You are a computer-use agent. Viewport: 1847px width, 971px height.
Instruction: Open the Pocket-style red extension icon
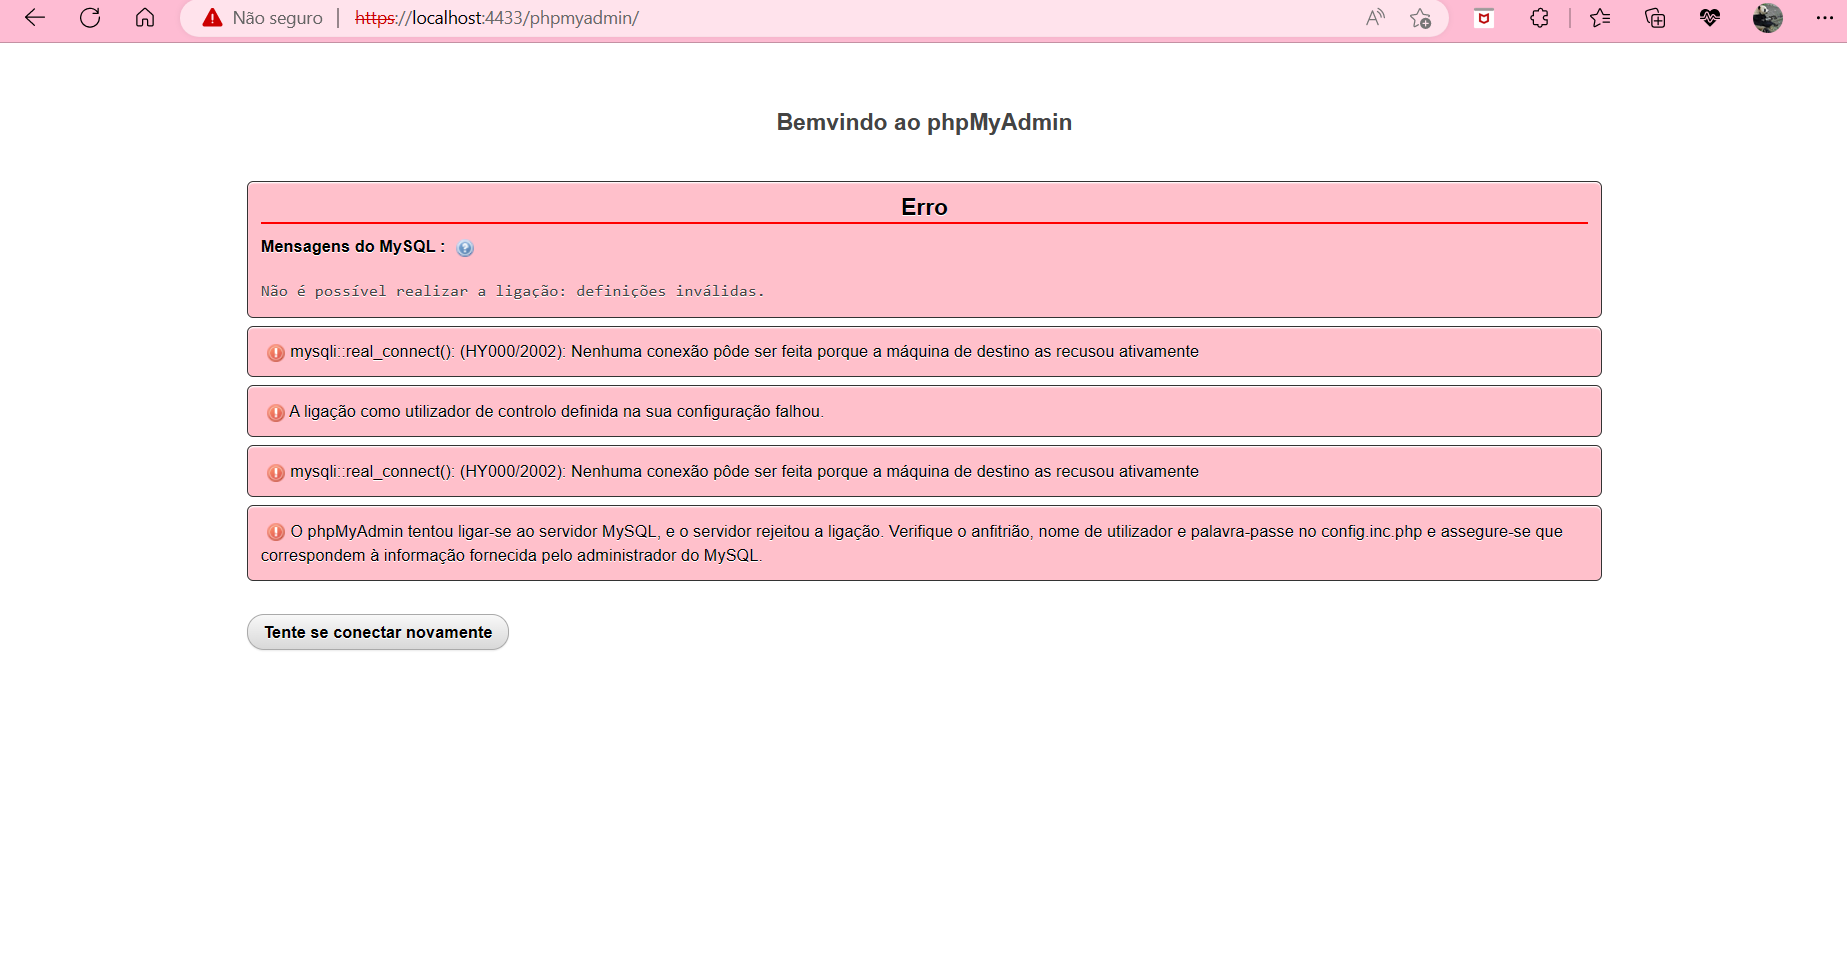(x=1484, y=18)
